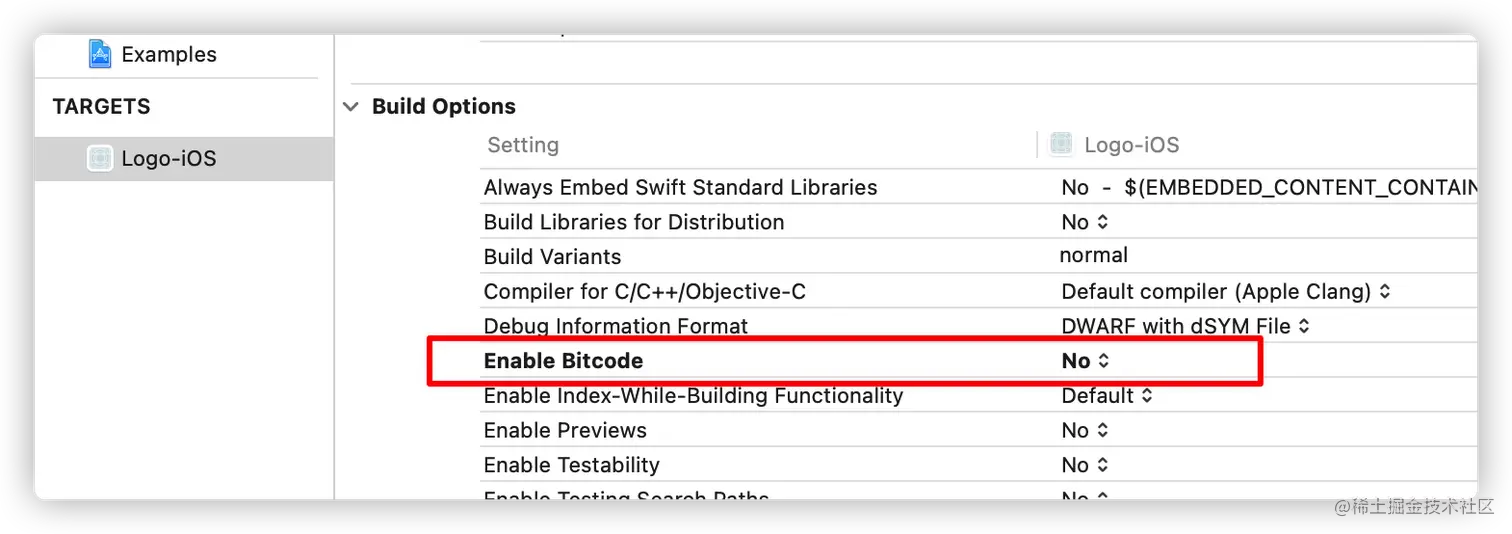
Task: Click the Logo-iOS target icon in sidebar
Action: 100,158
